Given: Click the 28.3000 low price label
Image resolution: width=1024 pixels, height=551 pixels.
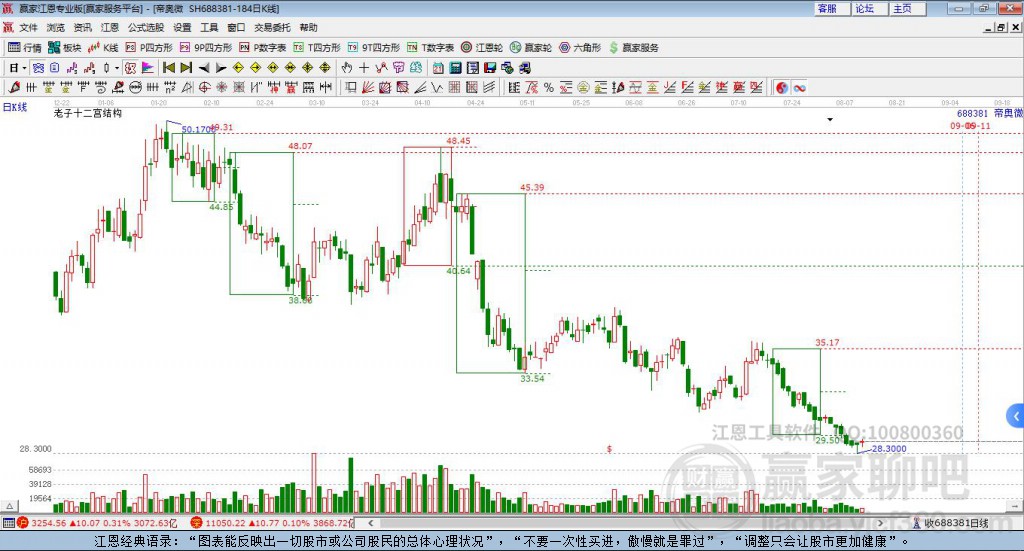Looking at the screenshot, I should coord(889,449).
